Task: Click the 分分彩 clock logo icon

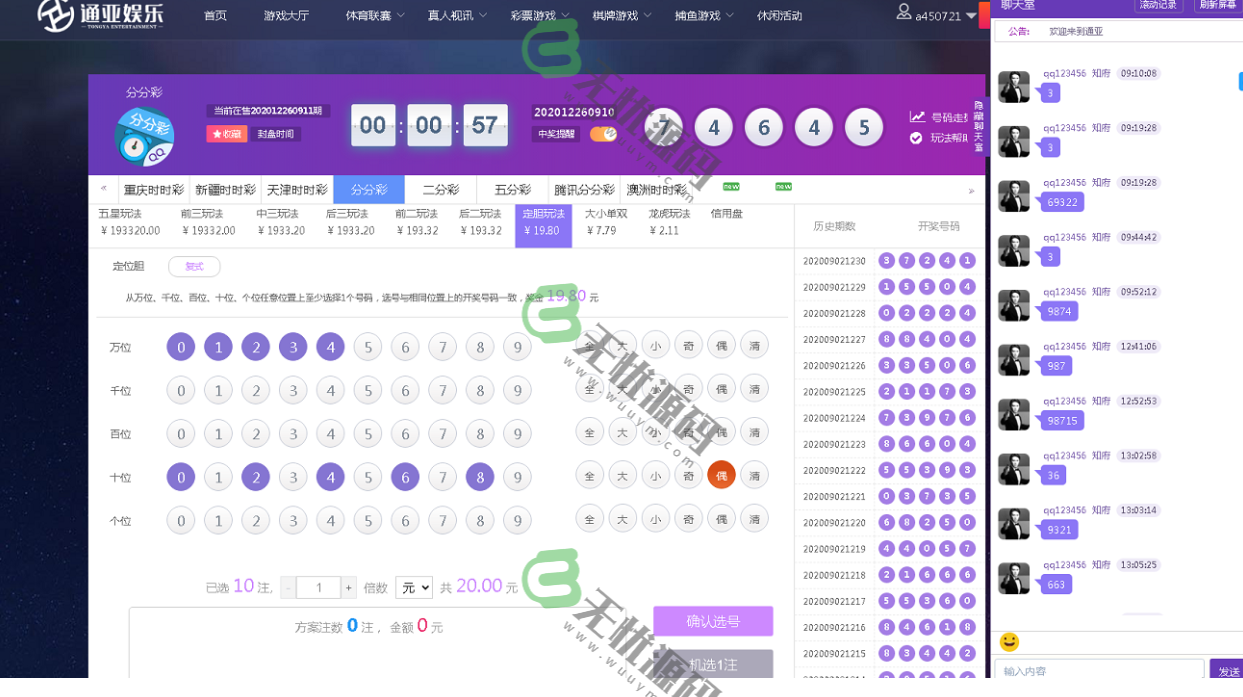Action: pos(144,136)
